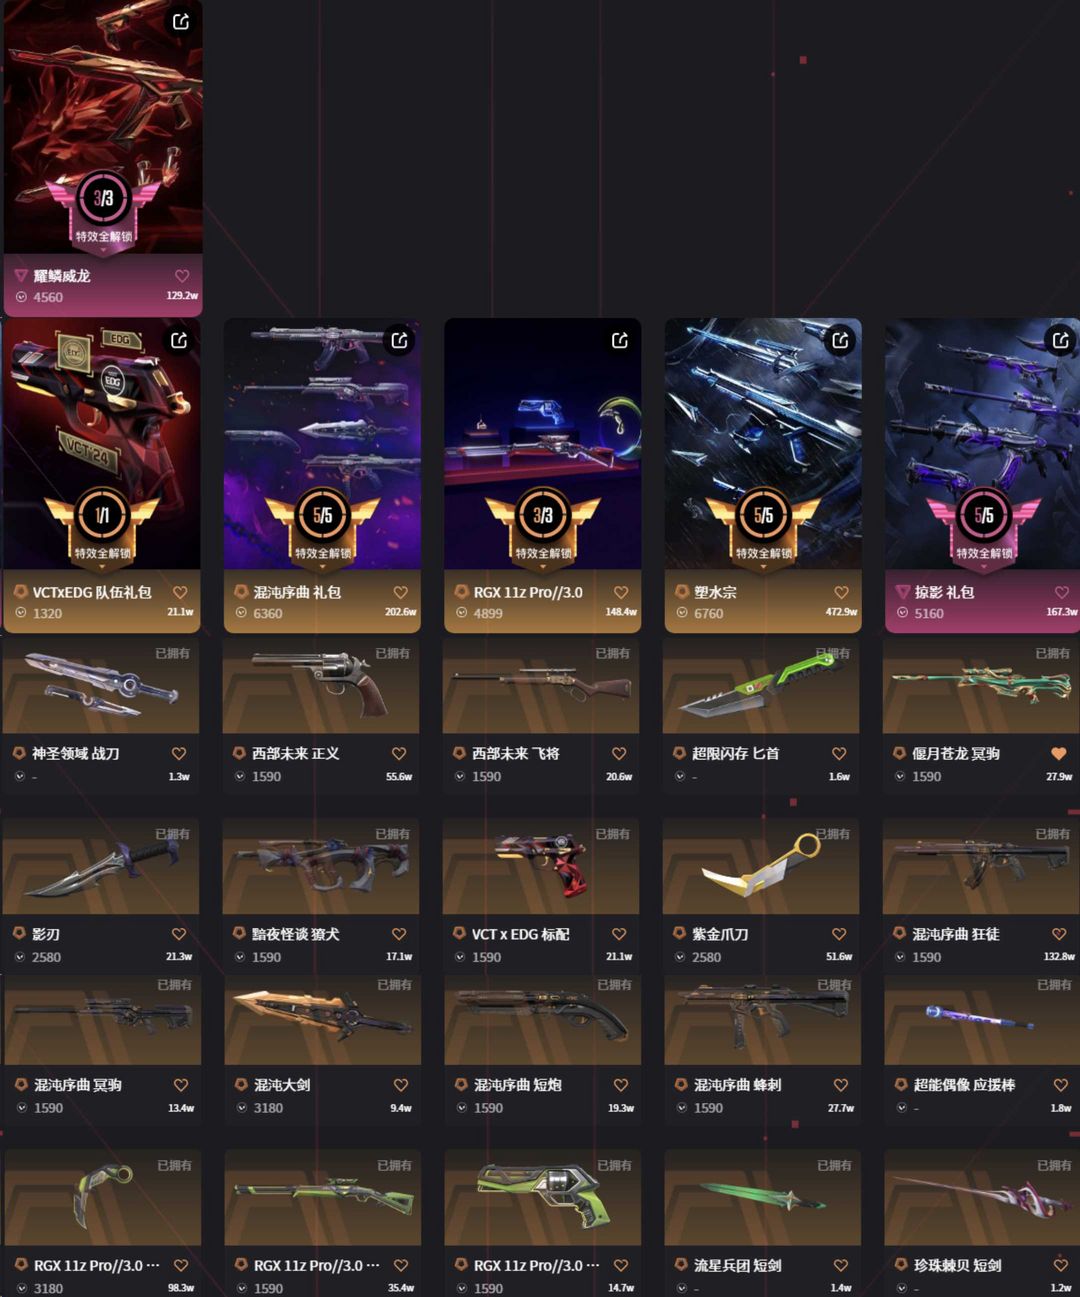Share the RGX 11z Pro//3.0 bundle

[620, 341]
